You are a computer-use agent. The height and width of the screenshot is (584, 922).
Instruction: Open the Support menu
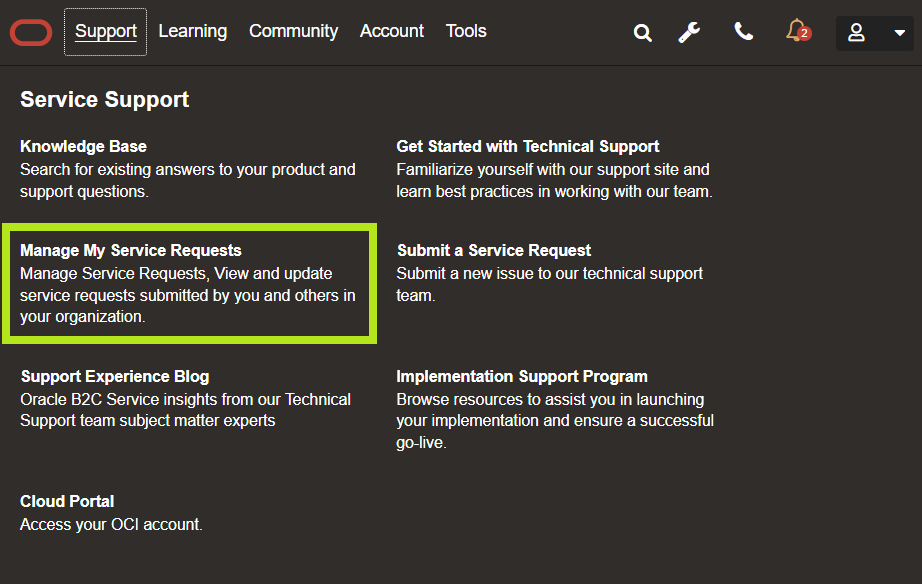[x=105, y=32]
